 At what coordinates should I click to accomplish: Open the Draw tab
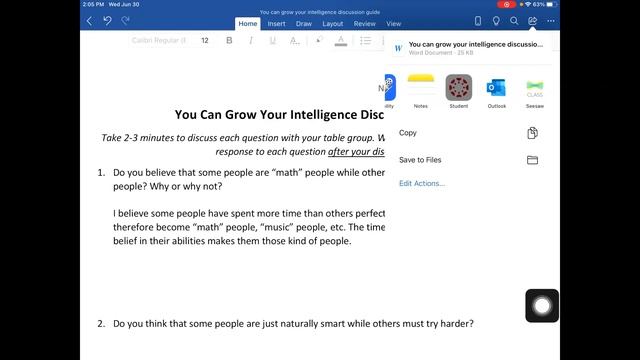point(304,24)
